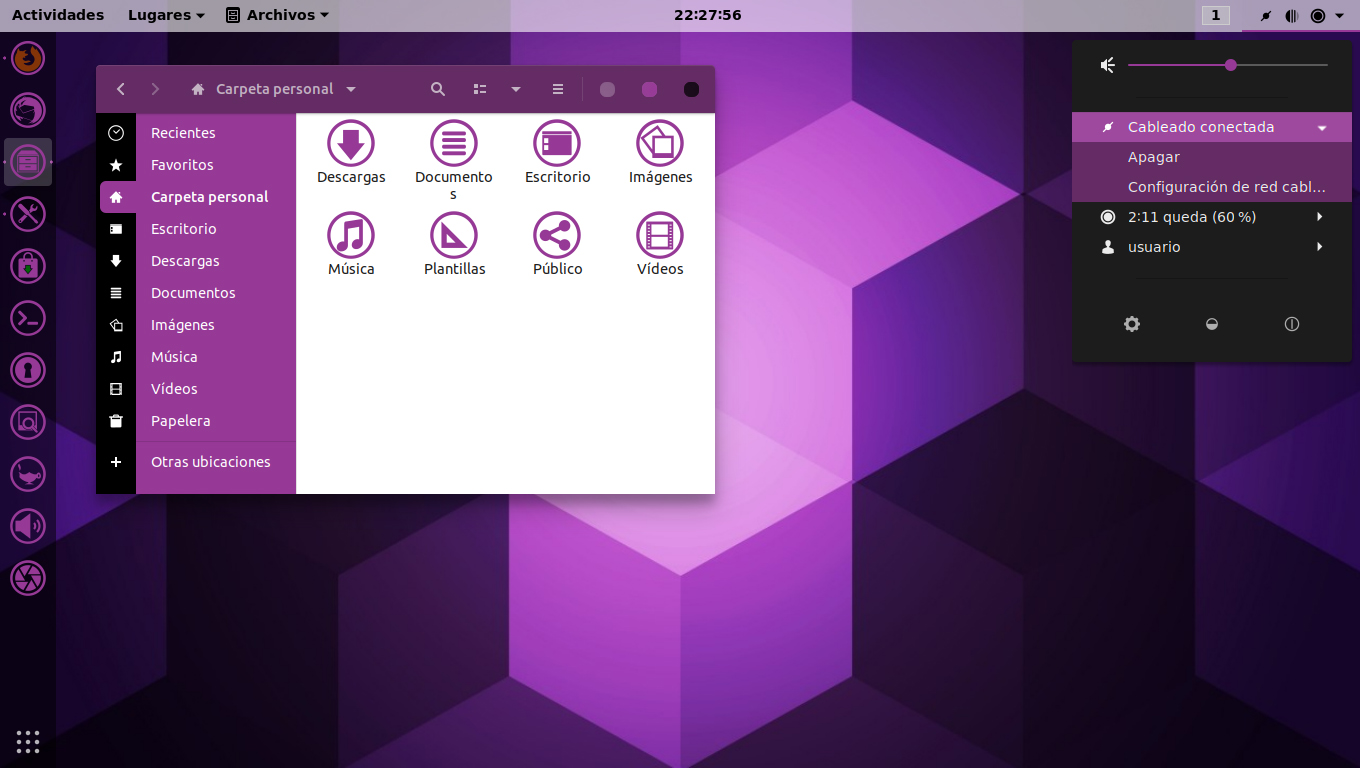Open the Vídeos folder icon
This screenshot has height=768, width=1360.
660,236
